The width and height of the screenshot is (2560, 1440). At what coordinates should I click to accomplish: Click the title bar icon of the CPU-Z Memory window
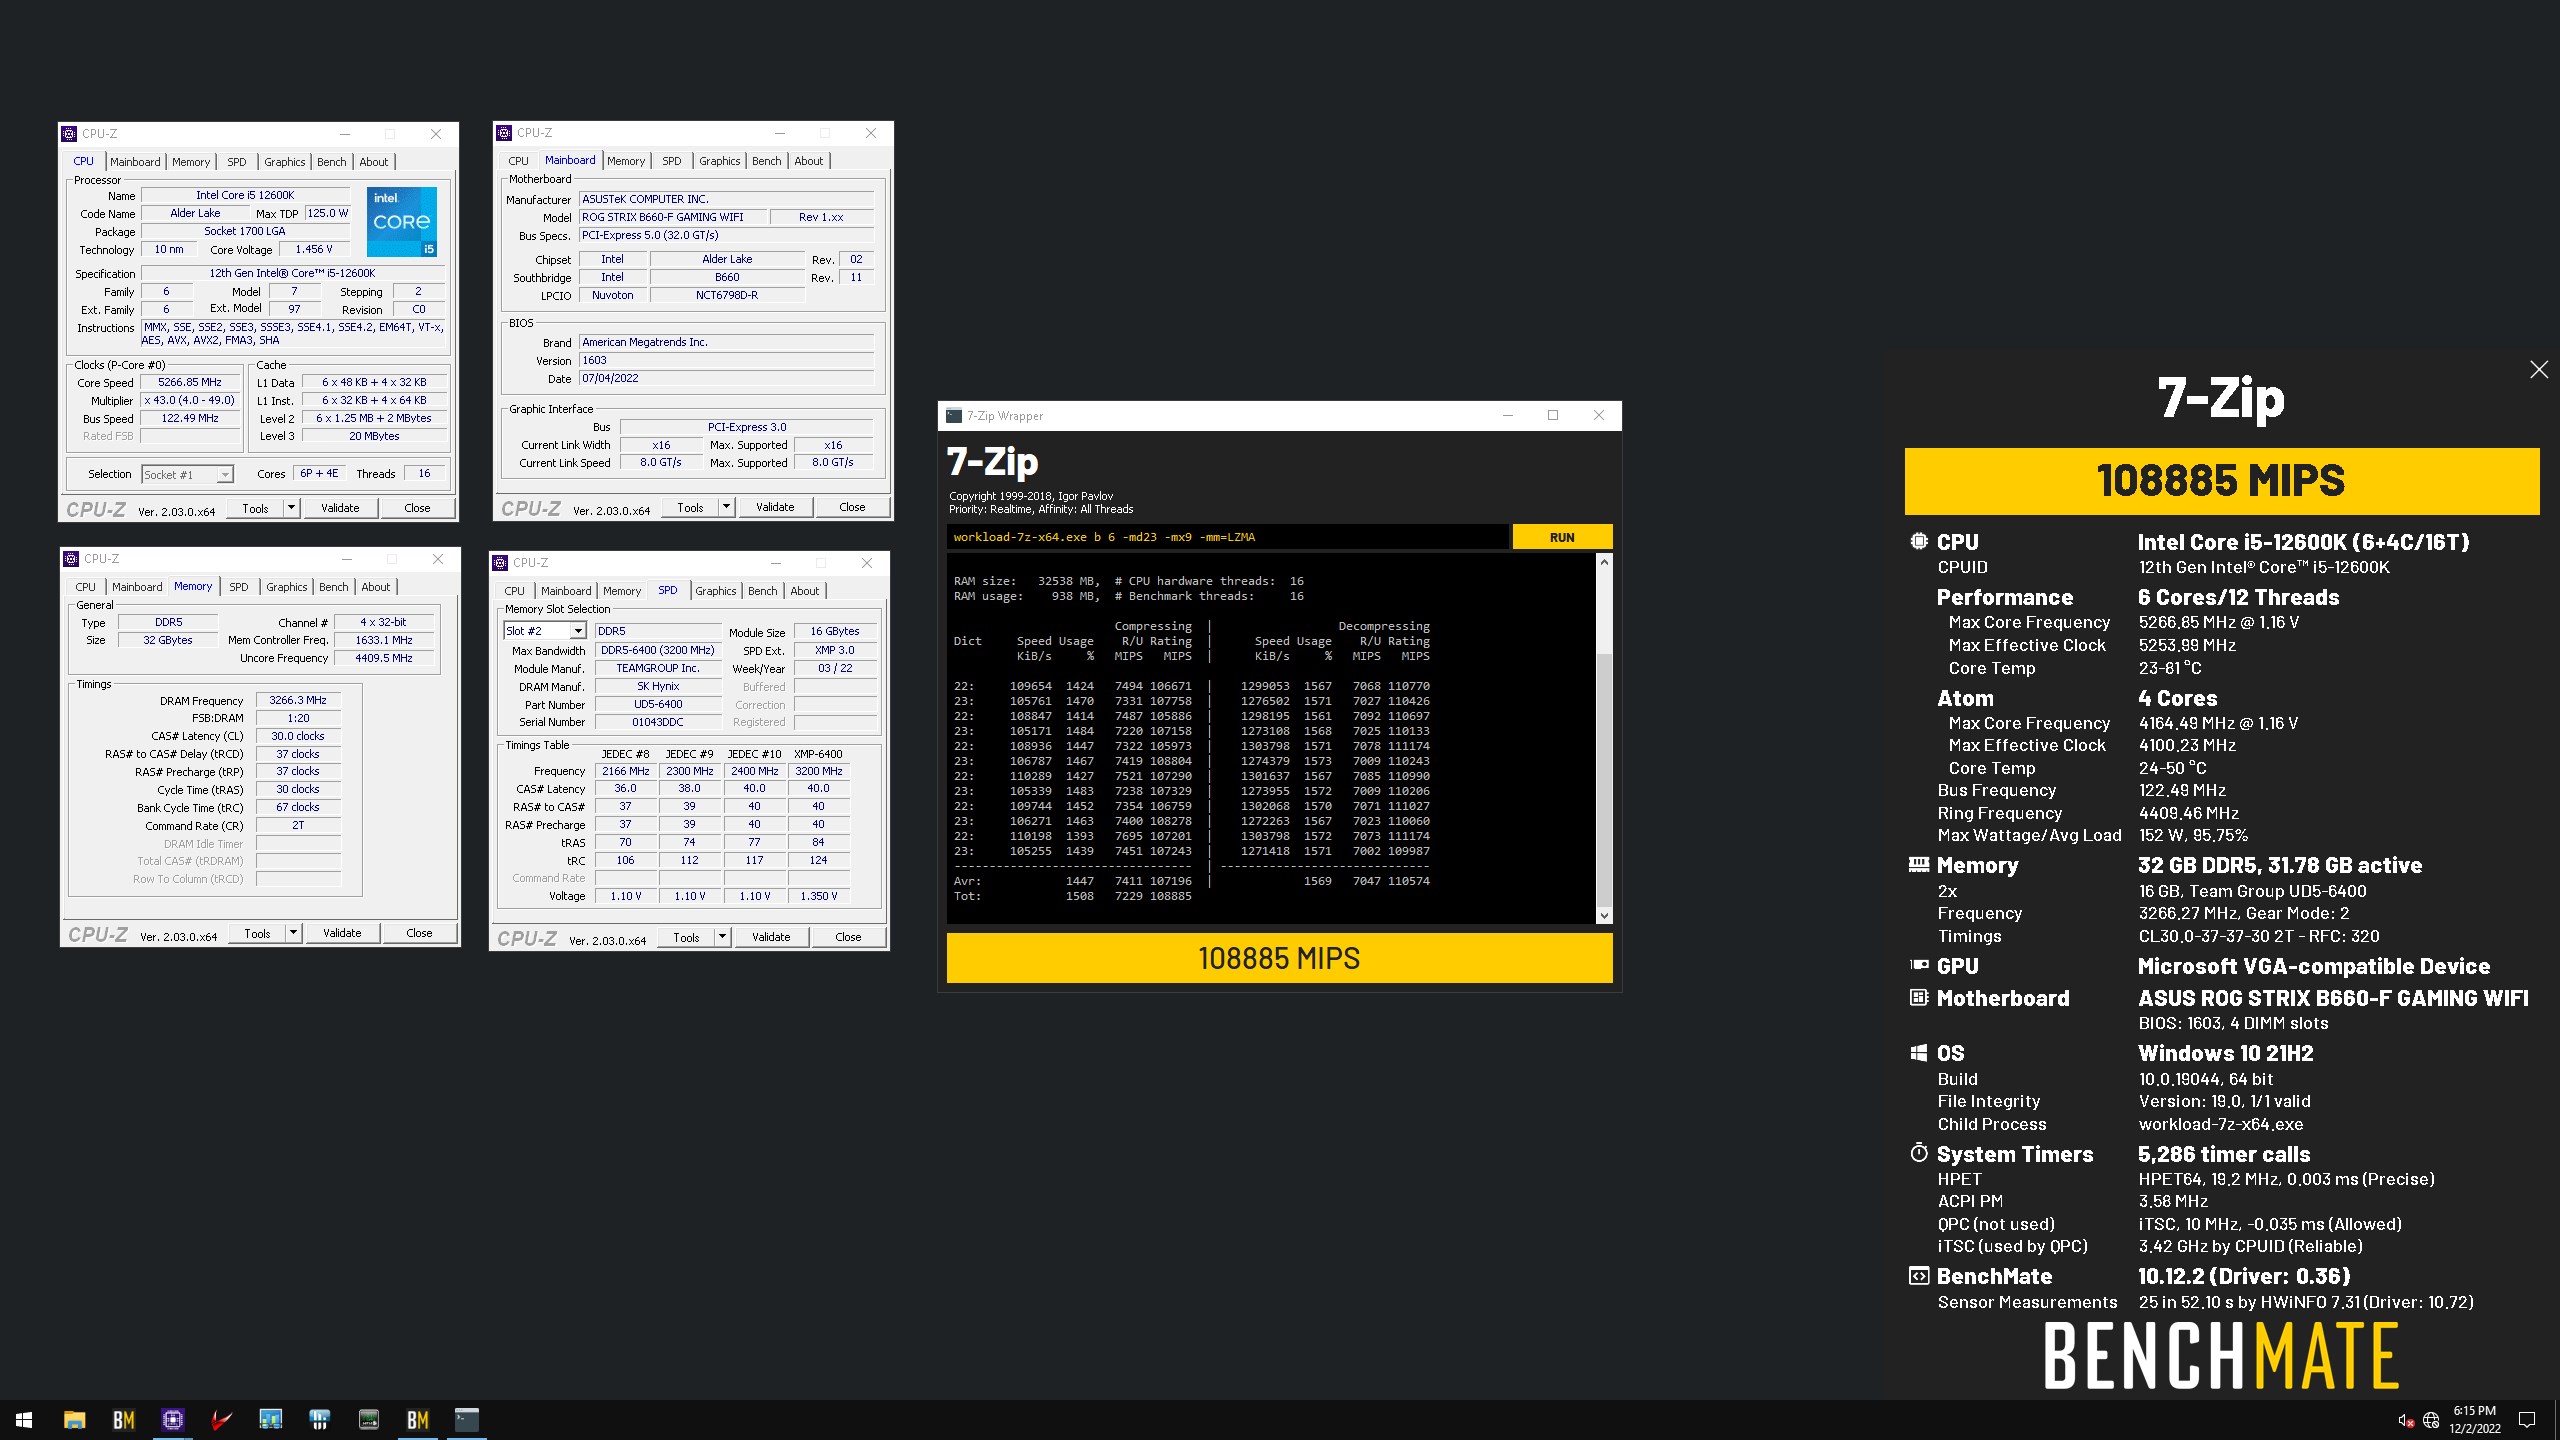(x=71, y=559)
